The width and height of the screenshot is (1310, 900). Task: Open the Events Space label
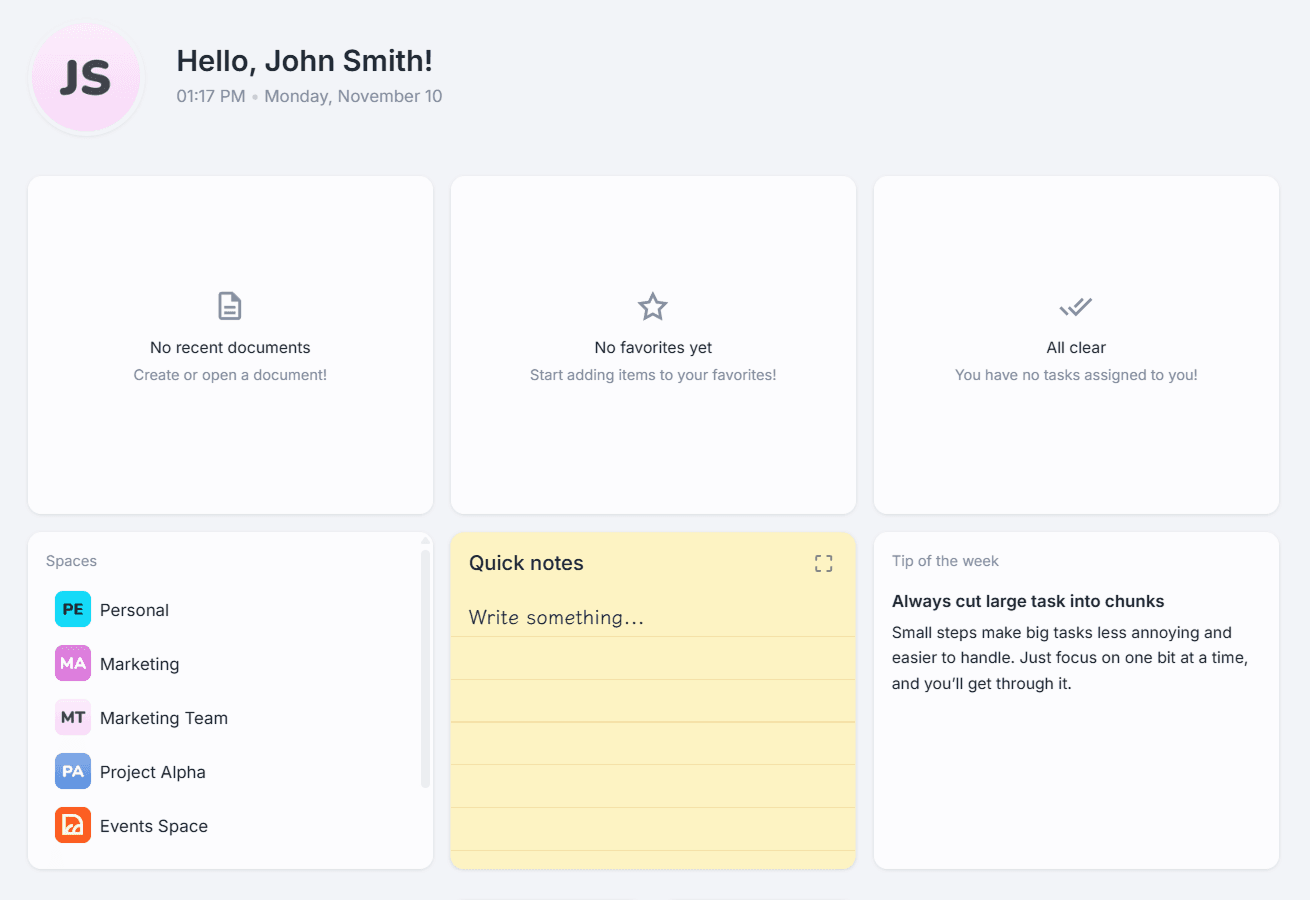point(154,826)
